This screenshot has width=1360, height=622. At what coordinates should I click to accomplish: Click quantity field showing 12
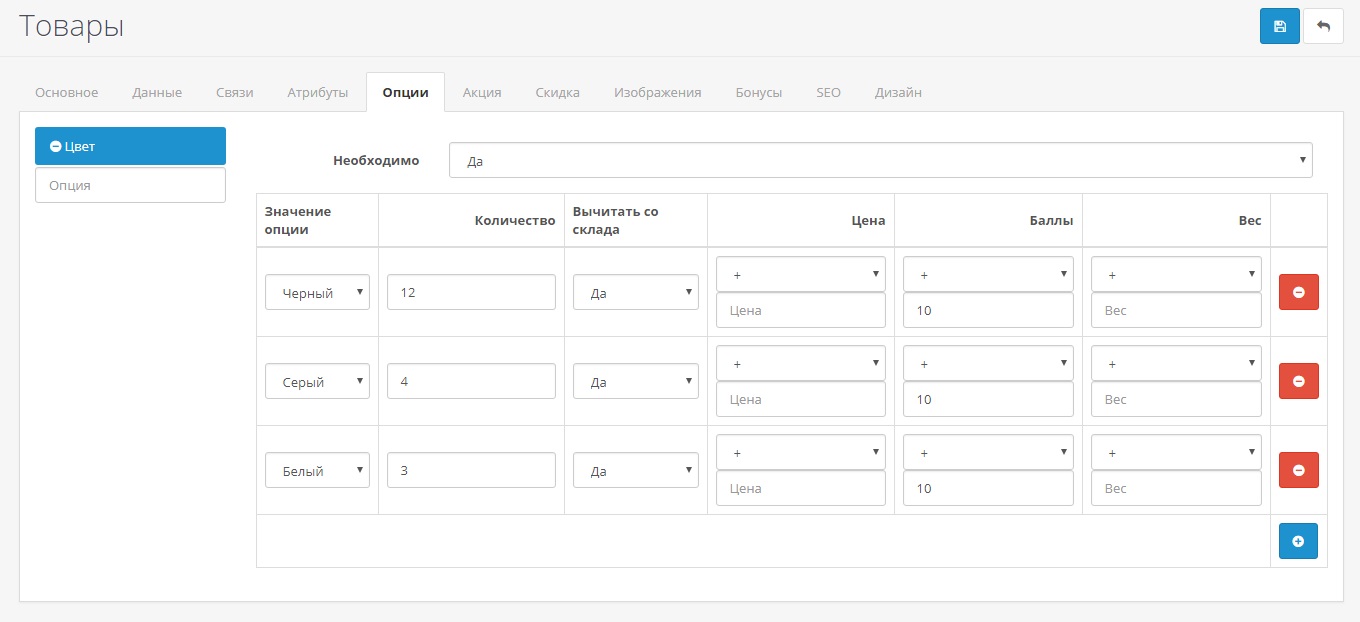[470, 292]
